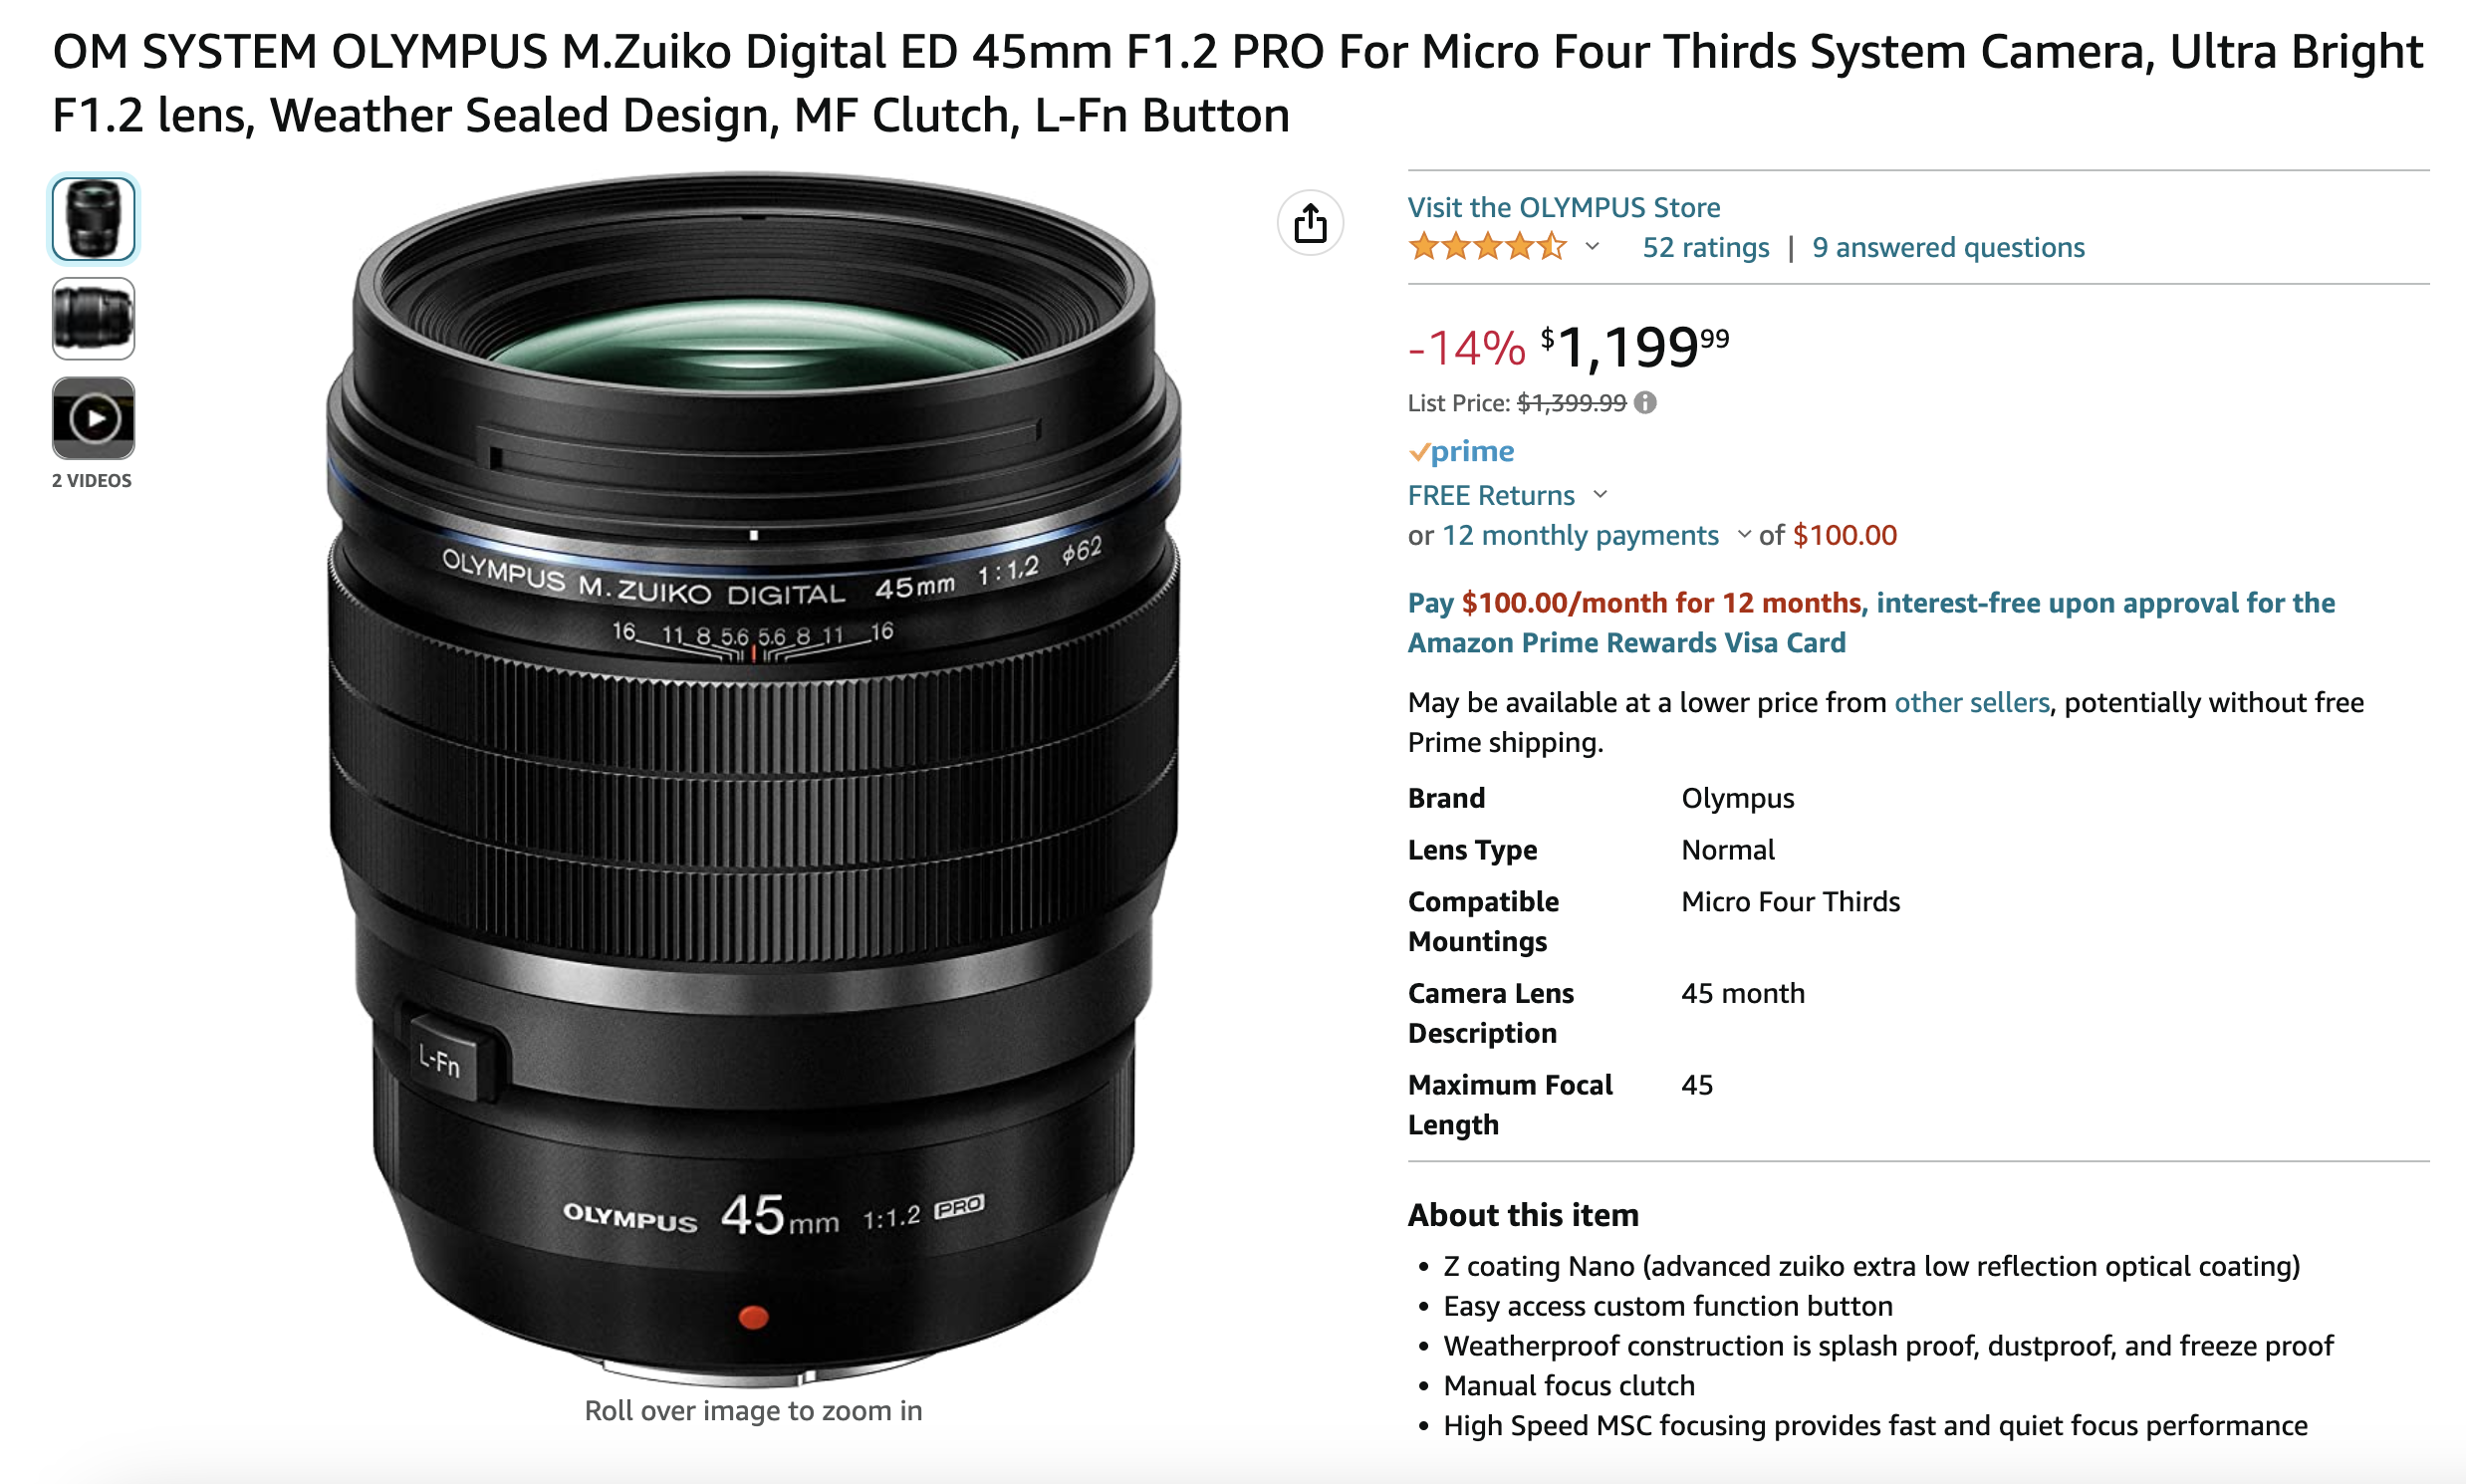The height and width of the screenshot is (1484, 2466).
Task: Expand the 12 monthly payments chevron
Action: point(1743,534)
